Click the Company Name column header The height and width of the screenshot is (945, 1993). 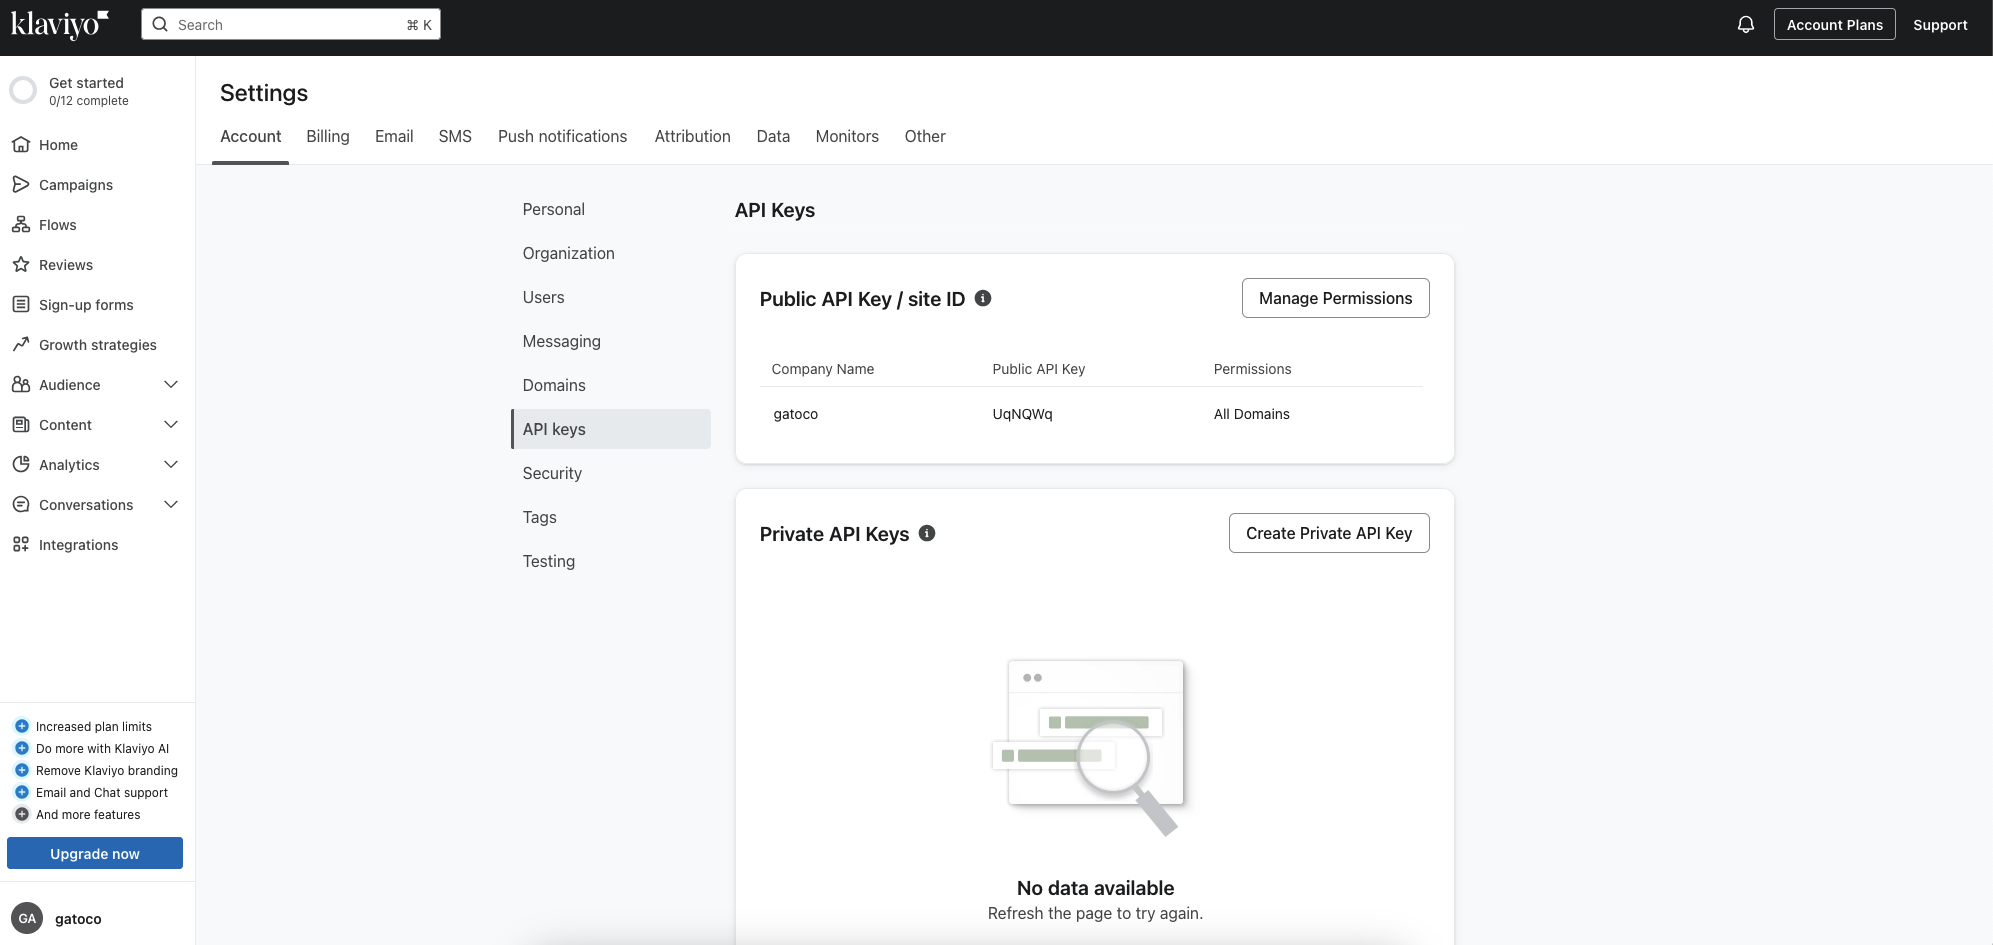823,369
